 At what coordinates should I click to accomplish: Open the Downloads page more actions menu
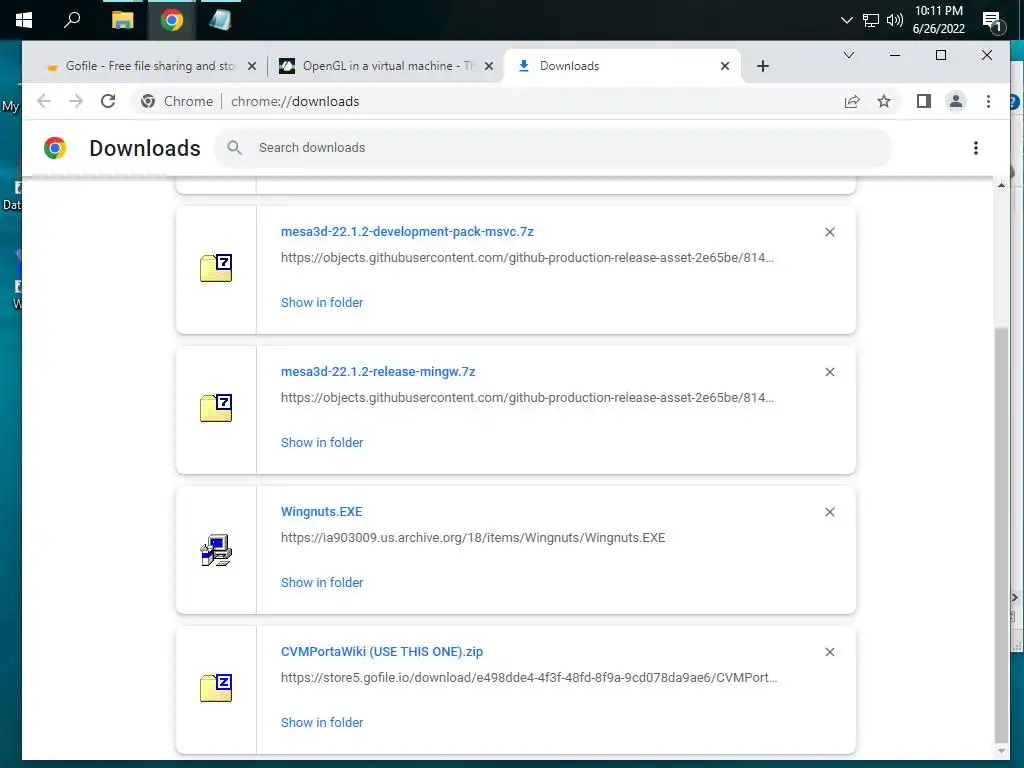(976, 148)
